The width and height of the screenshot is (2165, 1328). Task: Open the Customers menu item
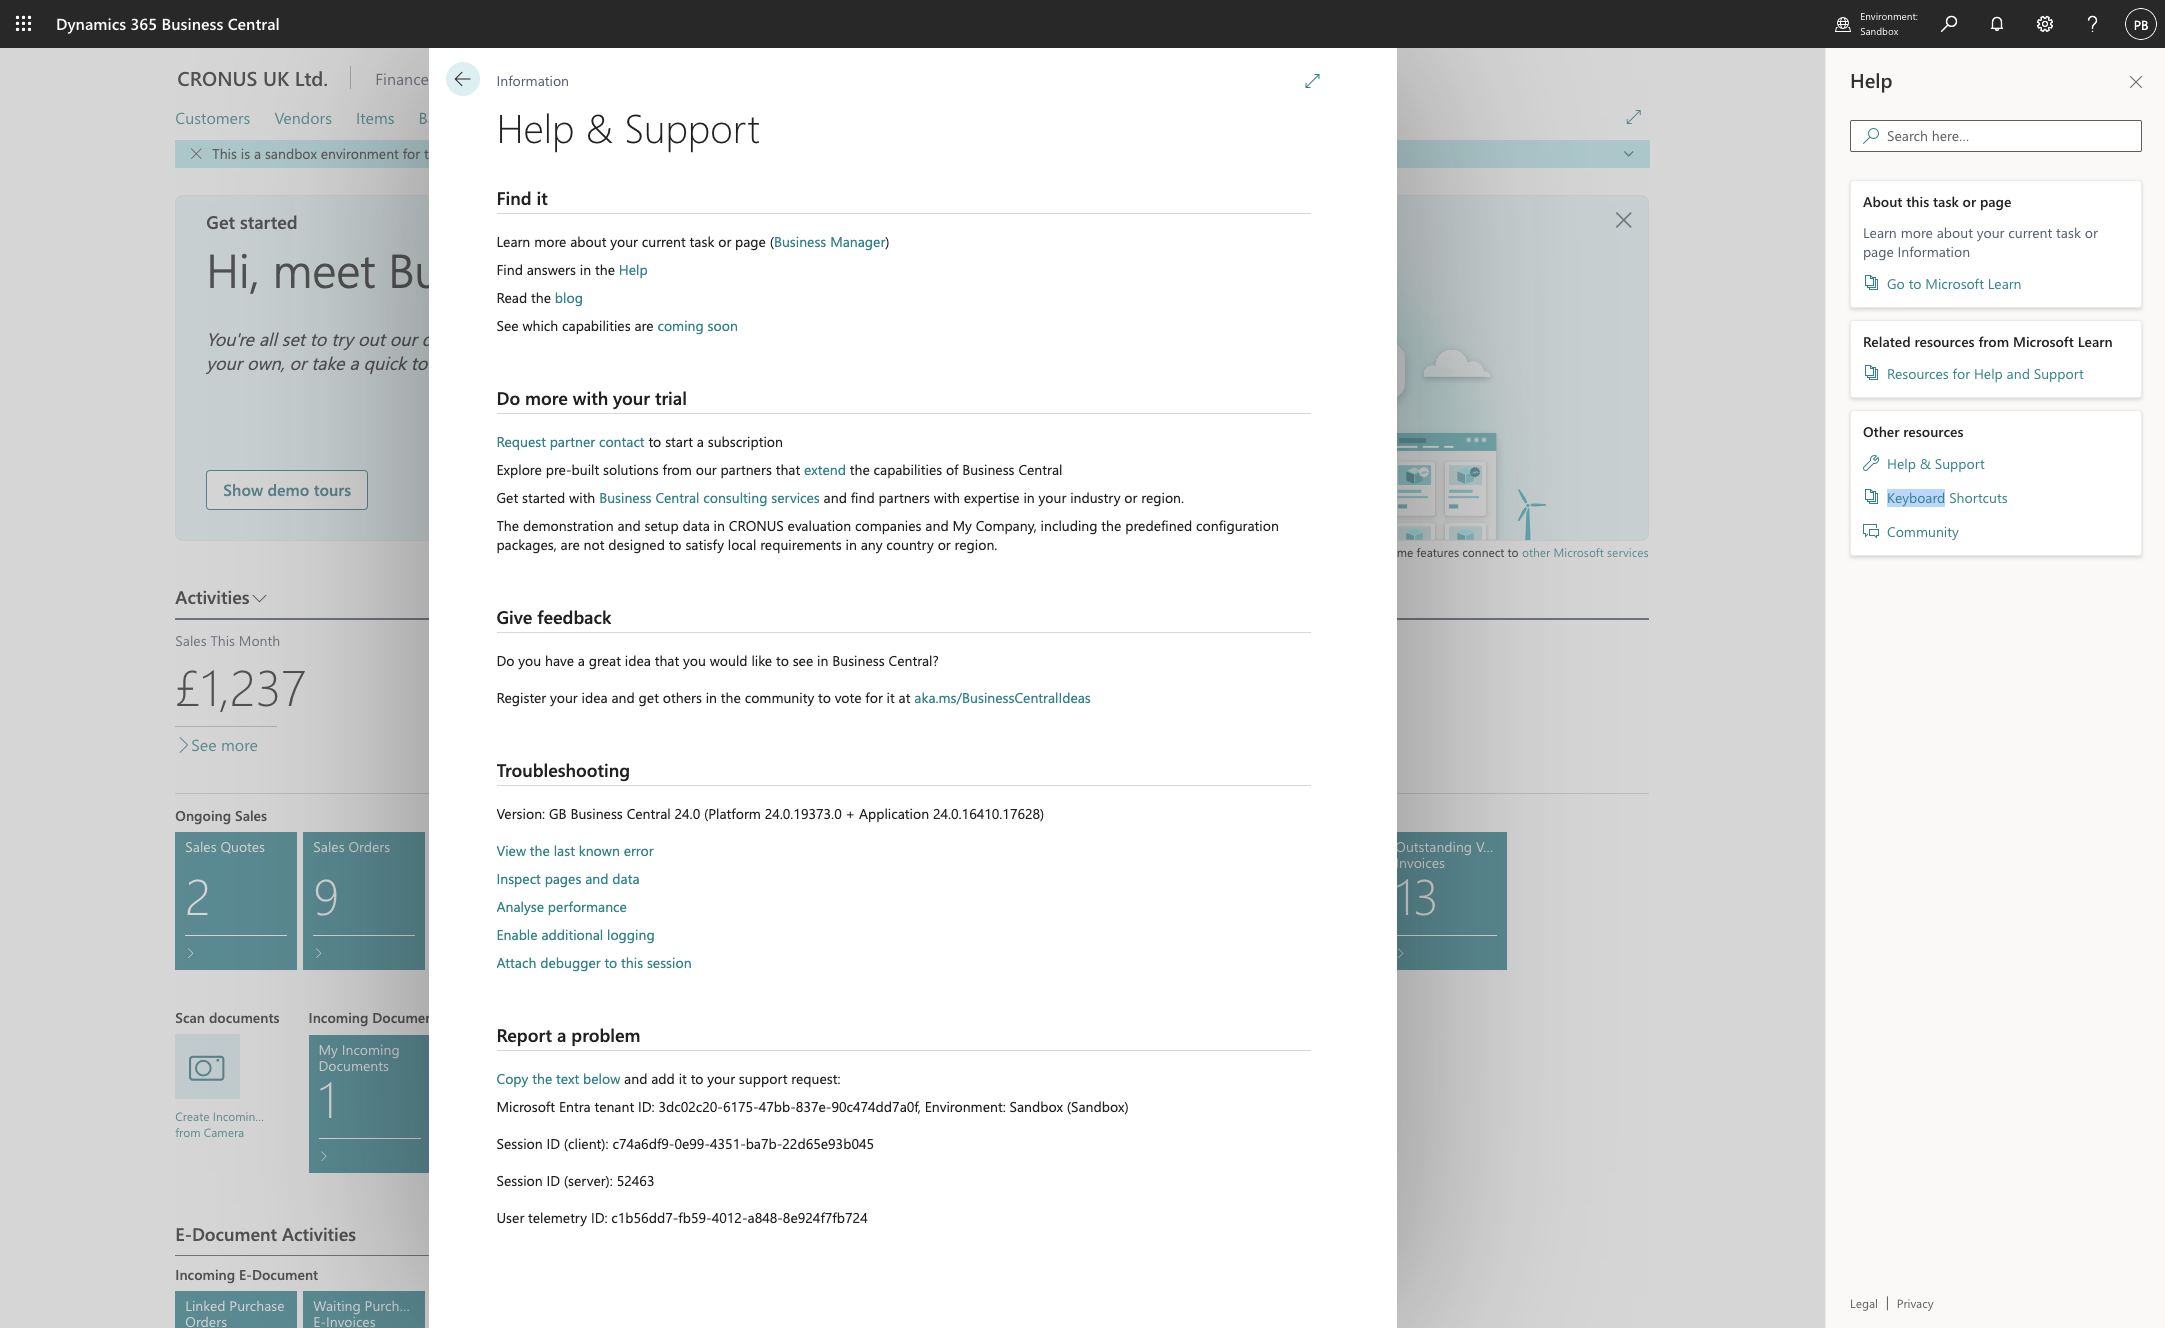pos(212,118)
